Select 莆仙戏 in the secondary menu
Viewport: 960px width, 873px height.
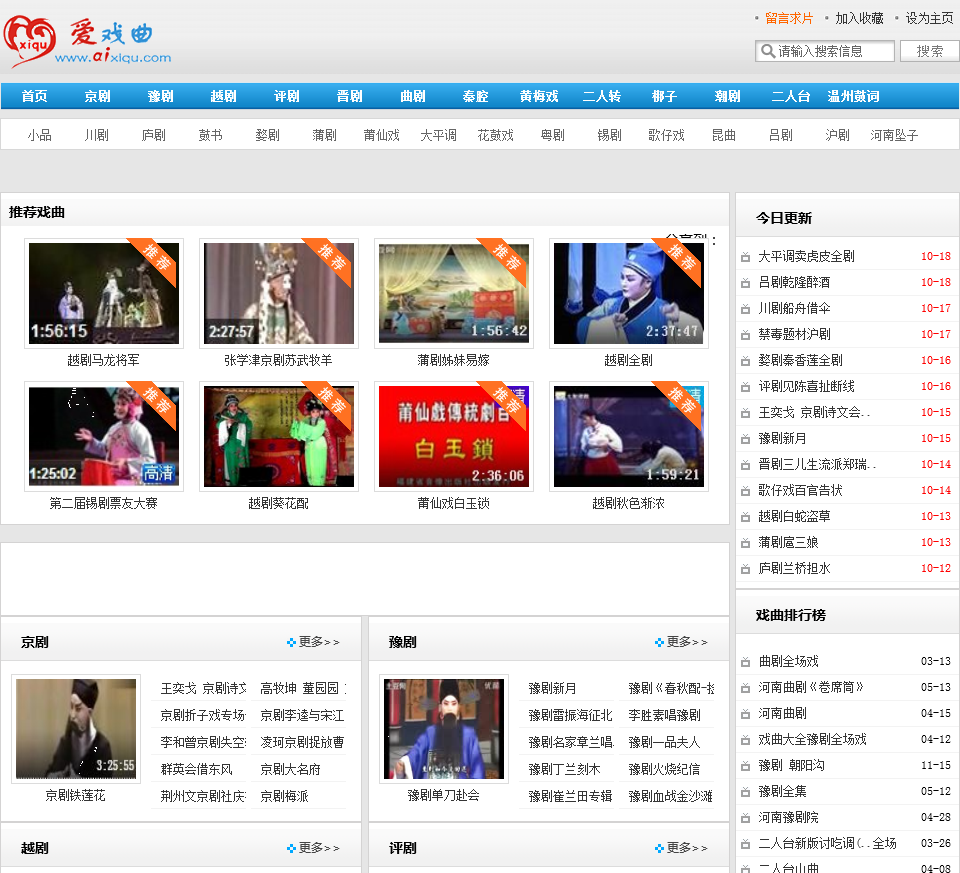pyautogui.click(x=381, y=135)
